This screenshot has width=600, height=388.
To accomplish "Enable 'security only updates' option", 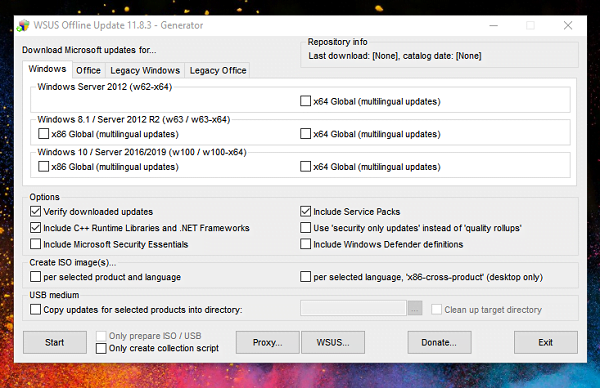I will (x=305, y=228).
